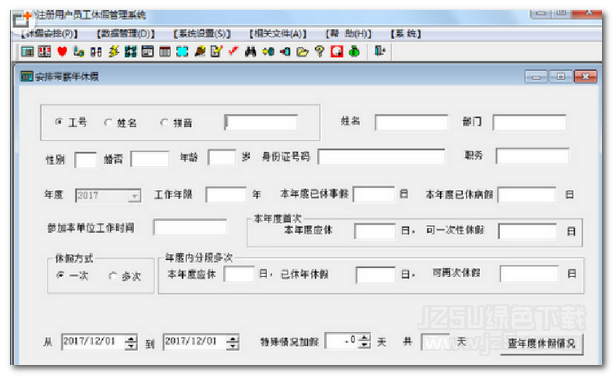The image size is (613, 376).
Task: Click the red grid calendar toolbar icon
Action: point(44,52)
